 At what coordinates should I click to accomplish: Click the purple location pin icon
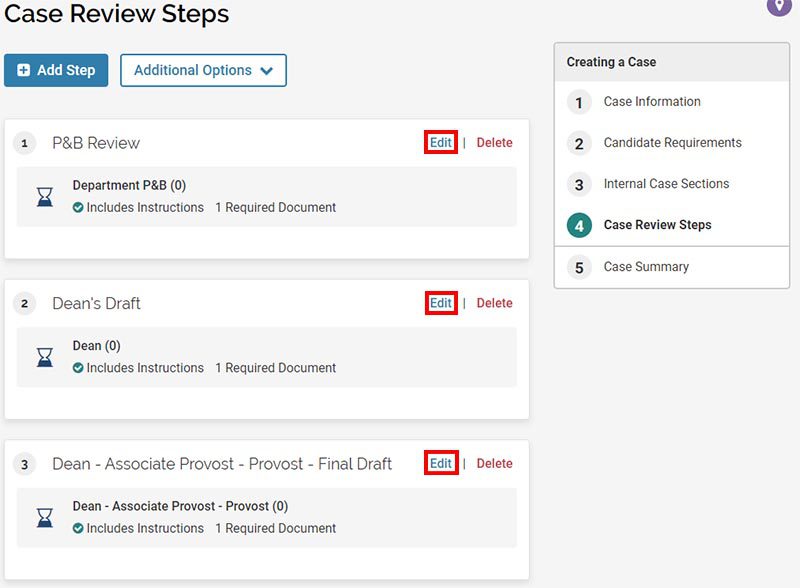[779, 6]
